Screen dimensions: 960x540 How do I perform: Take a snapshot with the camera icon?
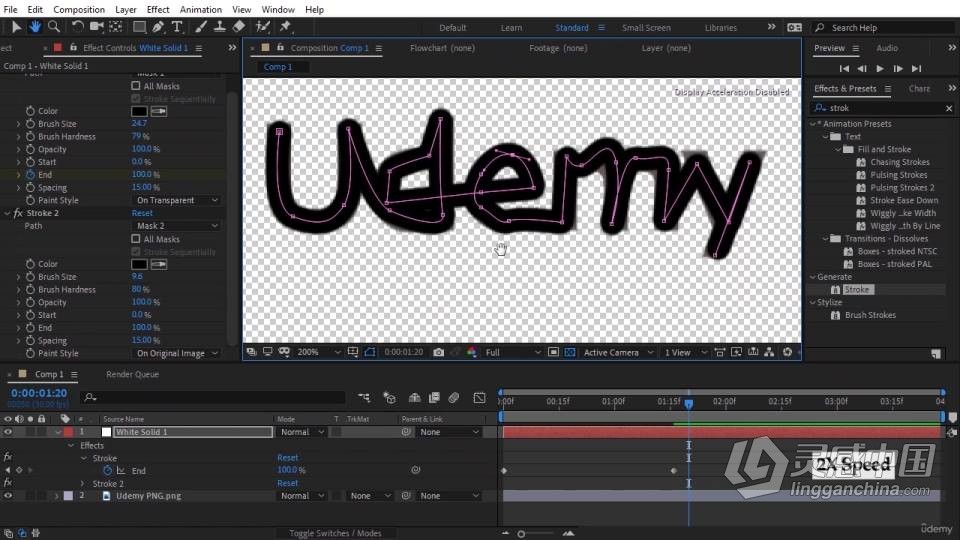[x=438, y=353]
